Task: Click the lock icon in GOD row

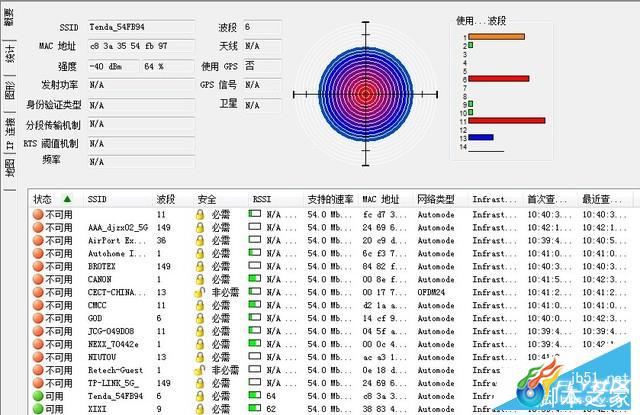Action: point(200,318)
